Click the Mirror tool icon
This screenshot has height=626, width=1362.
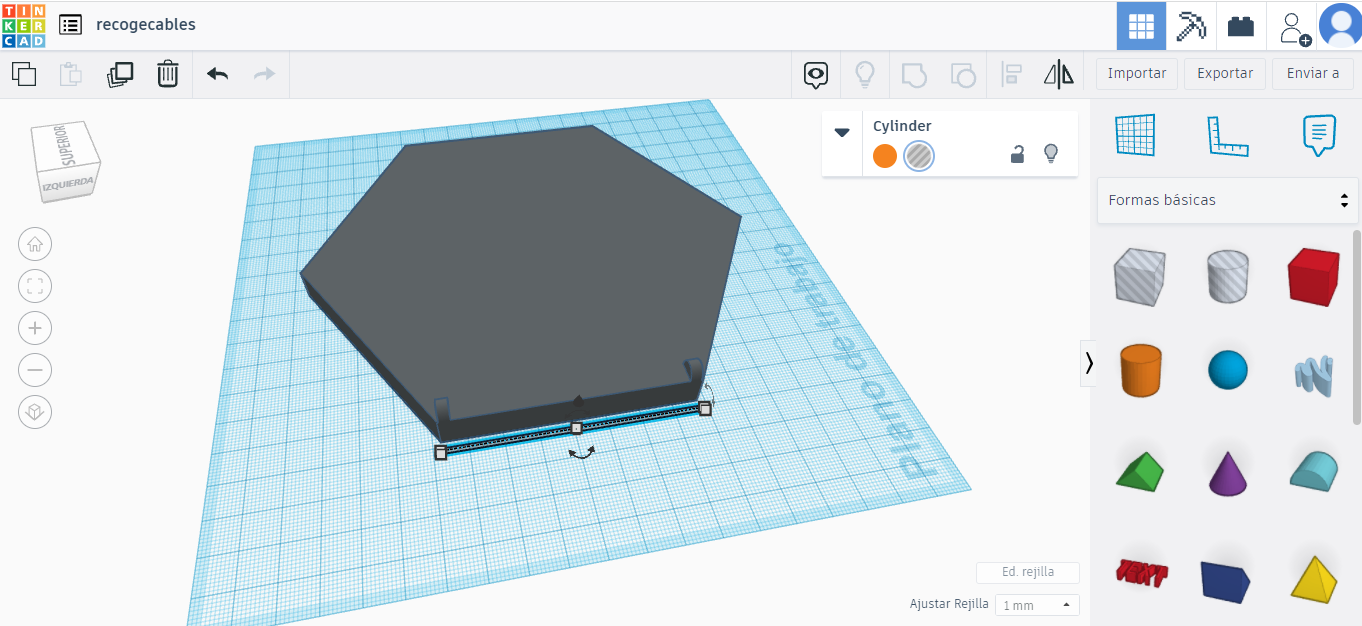[x=1059, y=74]
